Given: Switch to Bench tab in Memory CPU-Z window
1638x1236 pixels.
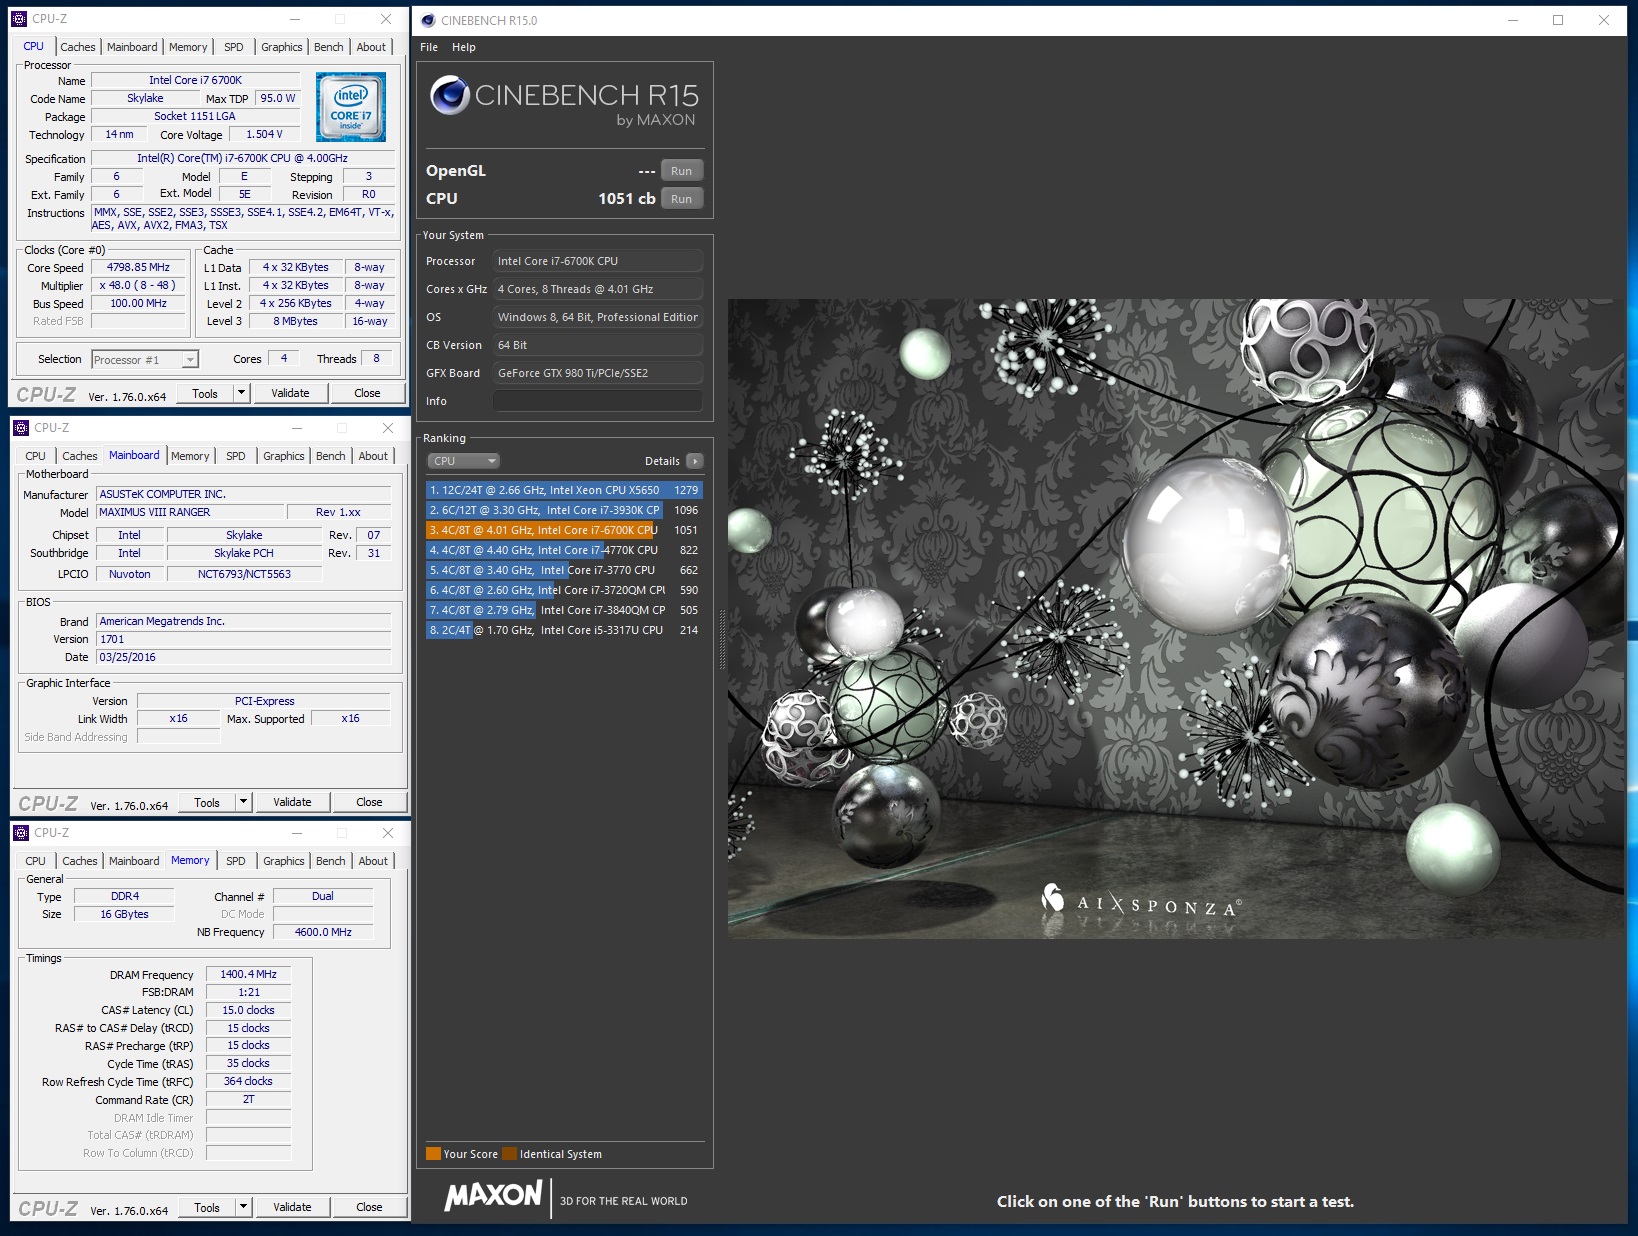Looking at the screenshot, I should click(331, 861).
